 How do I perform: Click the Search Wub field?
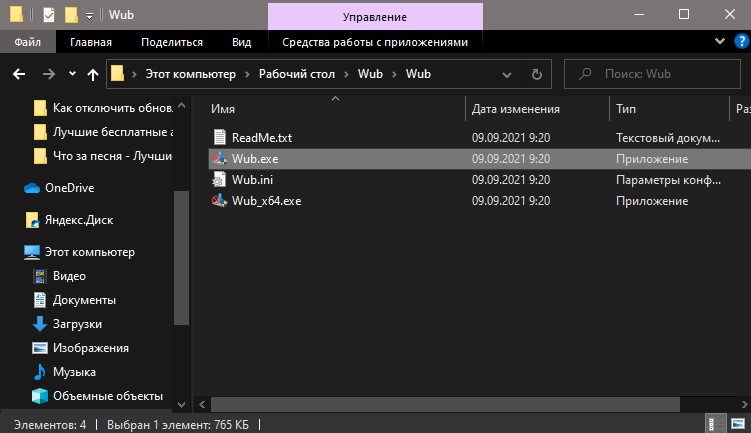pyautogui.click(x=652, y=74)
